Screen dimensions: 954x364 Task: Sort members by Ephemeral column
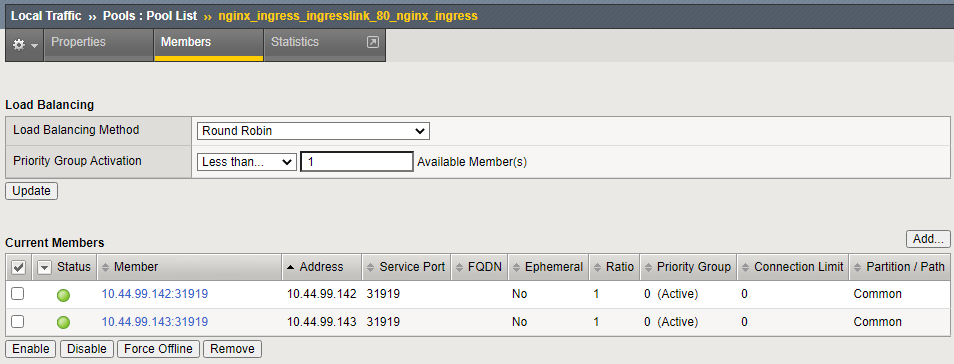coord(548,267)
